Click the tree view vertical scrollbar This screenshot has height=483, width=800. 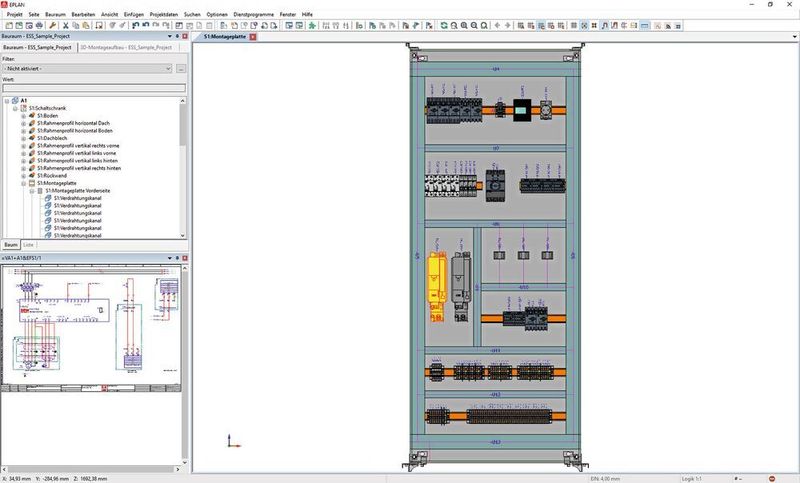[x=183, y=168]
